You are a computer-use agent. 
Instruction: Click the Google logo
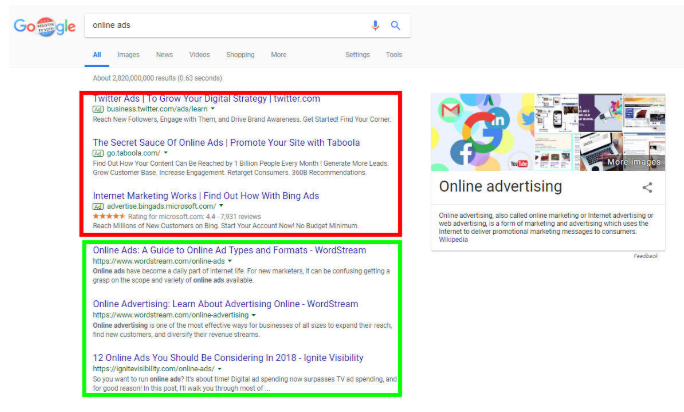(x=44, y=27)
